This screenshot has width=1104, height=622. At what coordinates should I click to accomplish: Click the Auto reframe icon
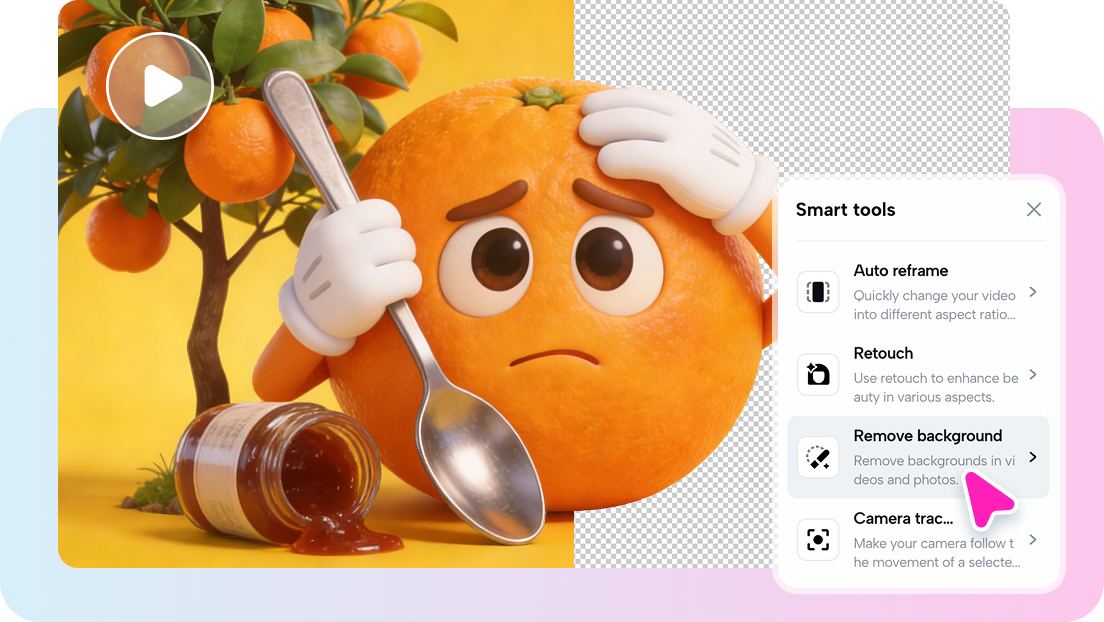click(818, 292)
